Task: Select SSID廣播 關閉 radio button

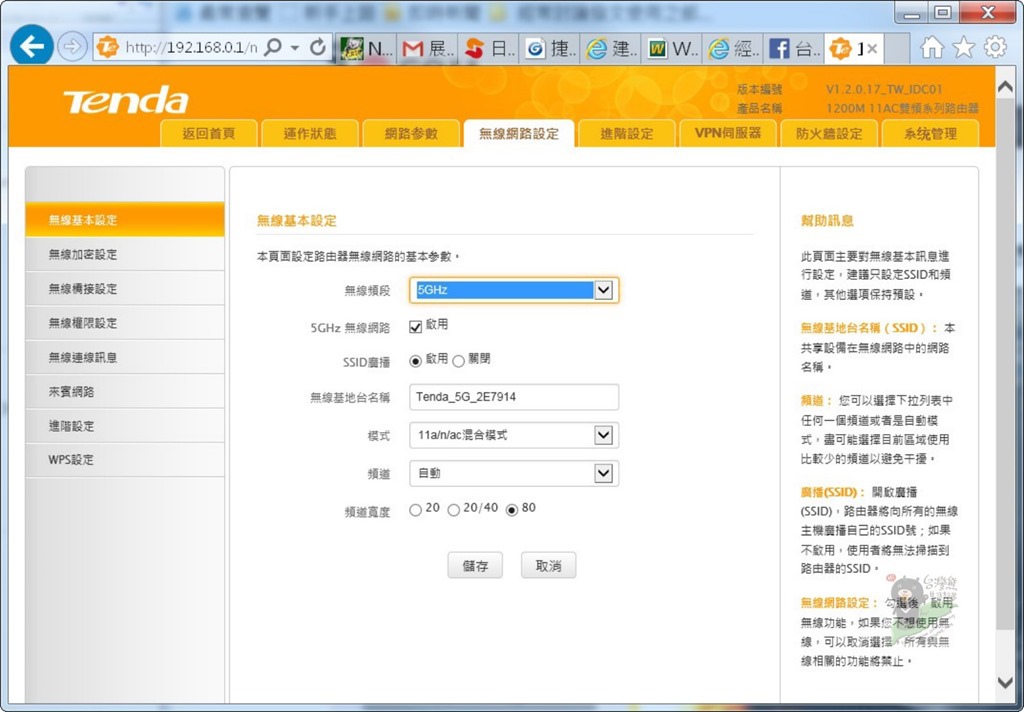Action: [459, 360]
